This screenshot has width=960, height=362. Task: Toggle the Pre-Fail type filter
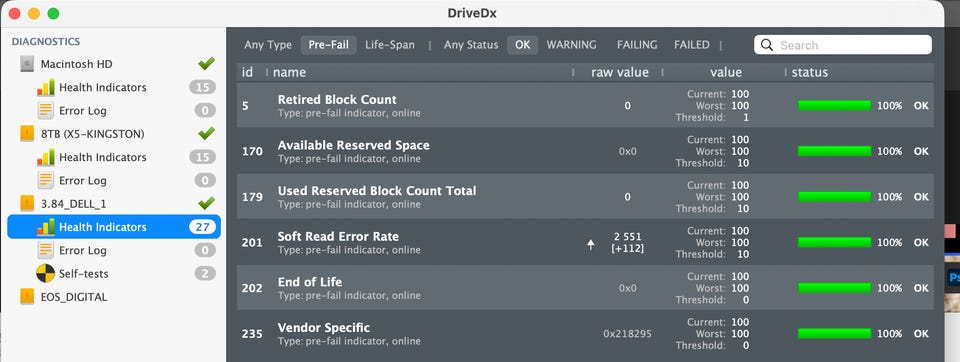click(x=328, y=45)
